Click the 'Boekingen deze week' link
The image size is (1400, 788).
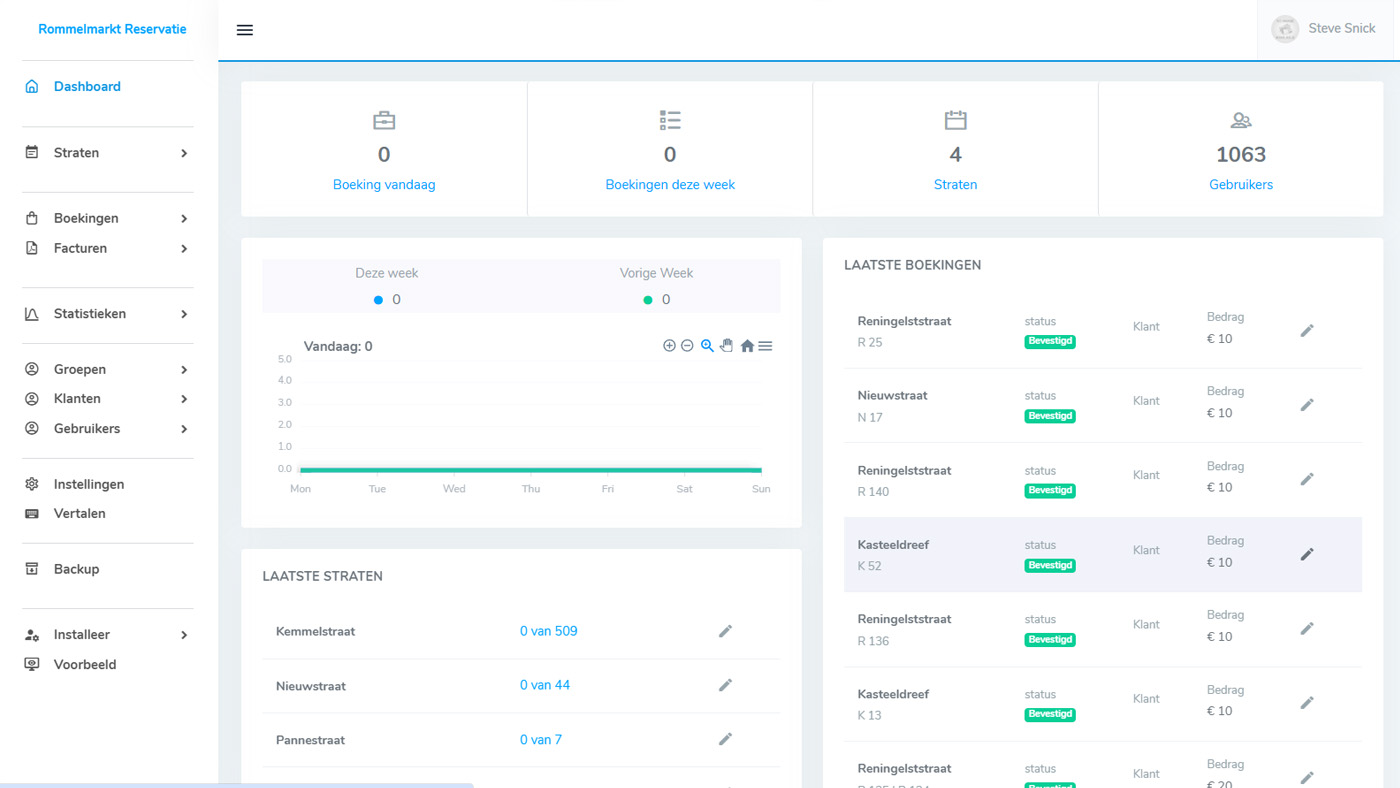(670, 185)
